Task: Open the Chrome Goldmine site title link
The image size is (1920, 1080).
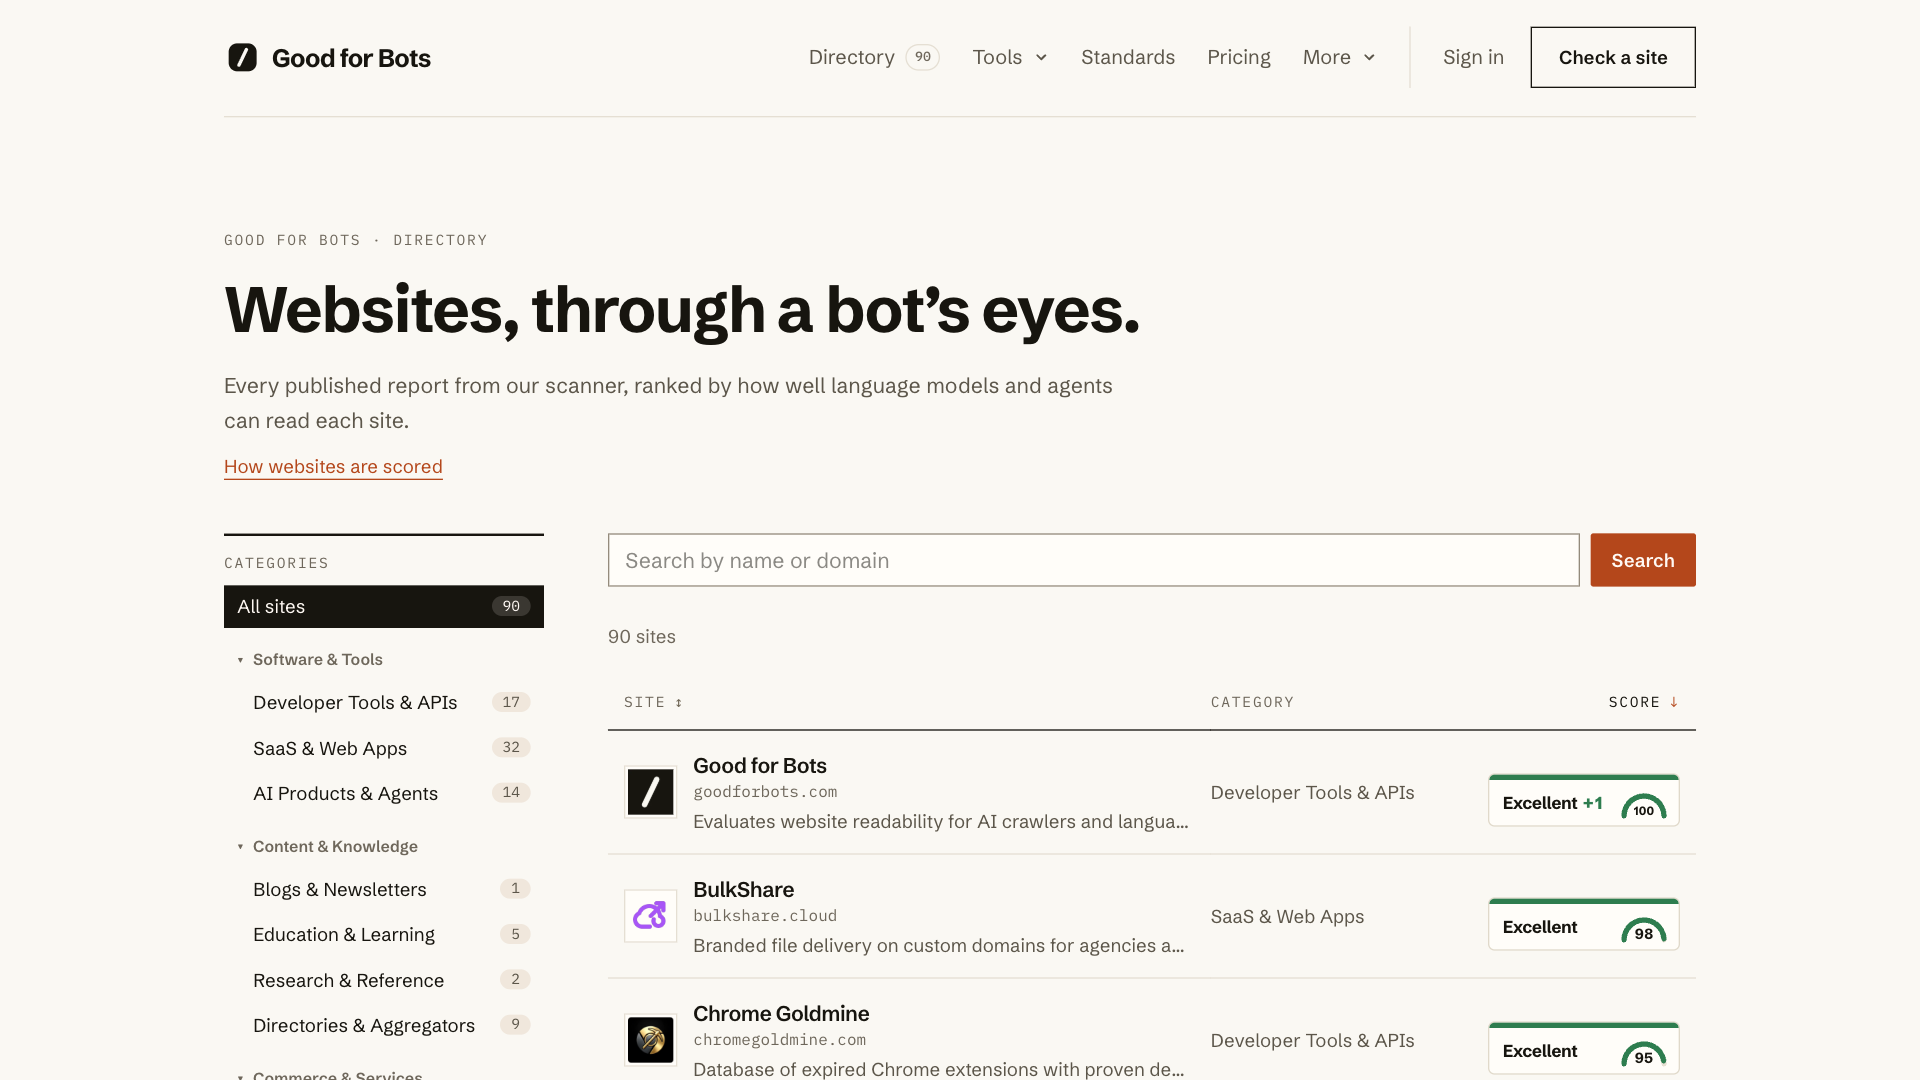Action: pos(781,1013)
